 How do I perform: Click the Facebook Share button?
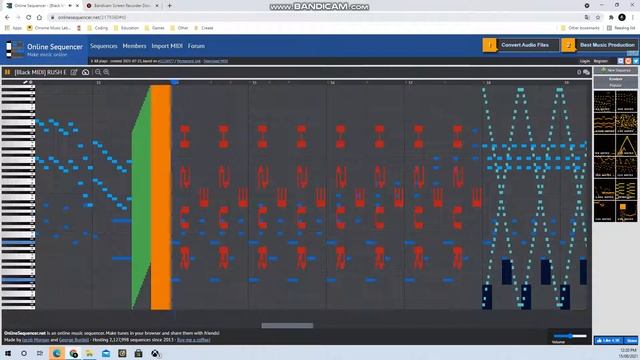[631, 340]
